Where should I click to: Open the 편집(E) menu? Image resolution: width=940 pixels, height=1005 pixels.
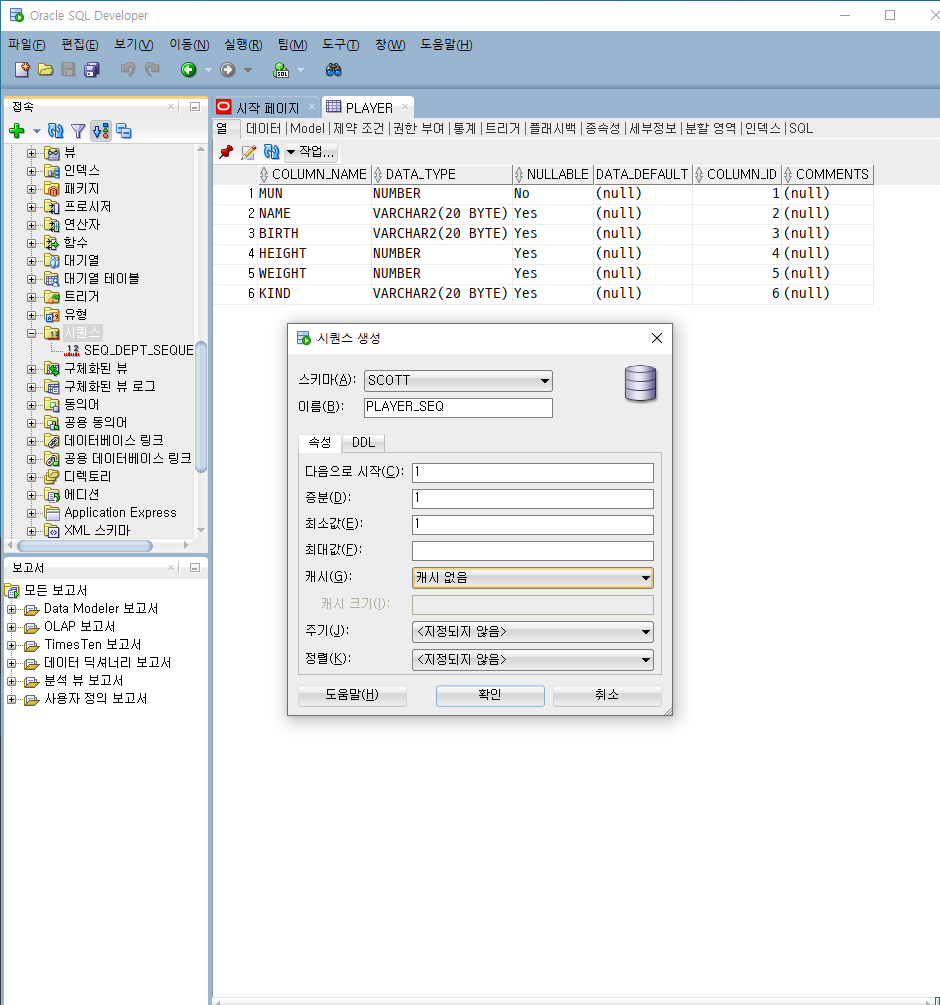tap(79, 45)
